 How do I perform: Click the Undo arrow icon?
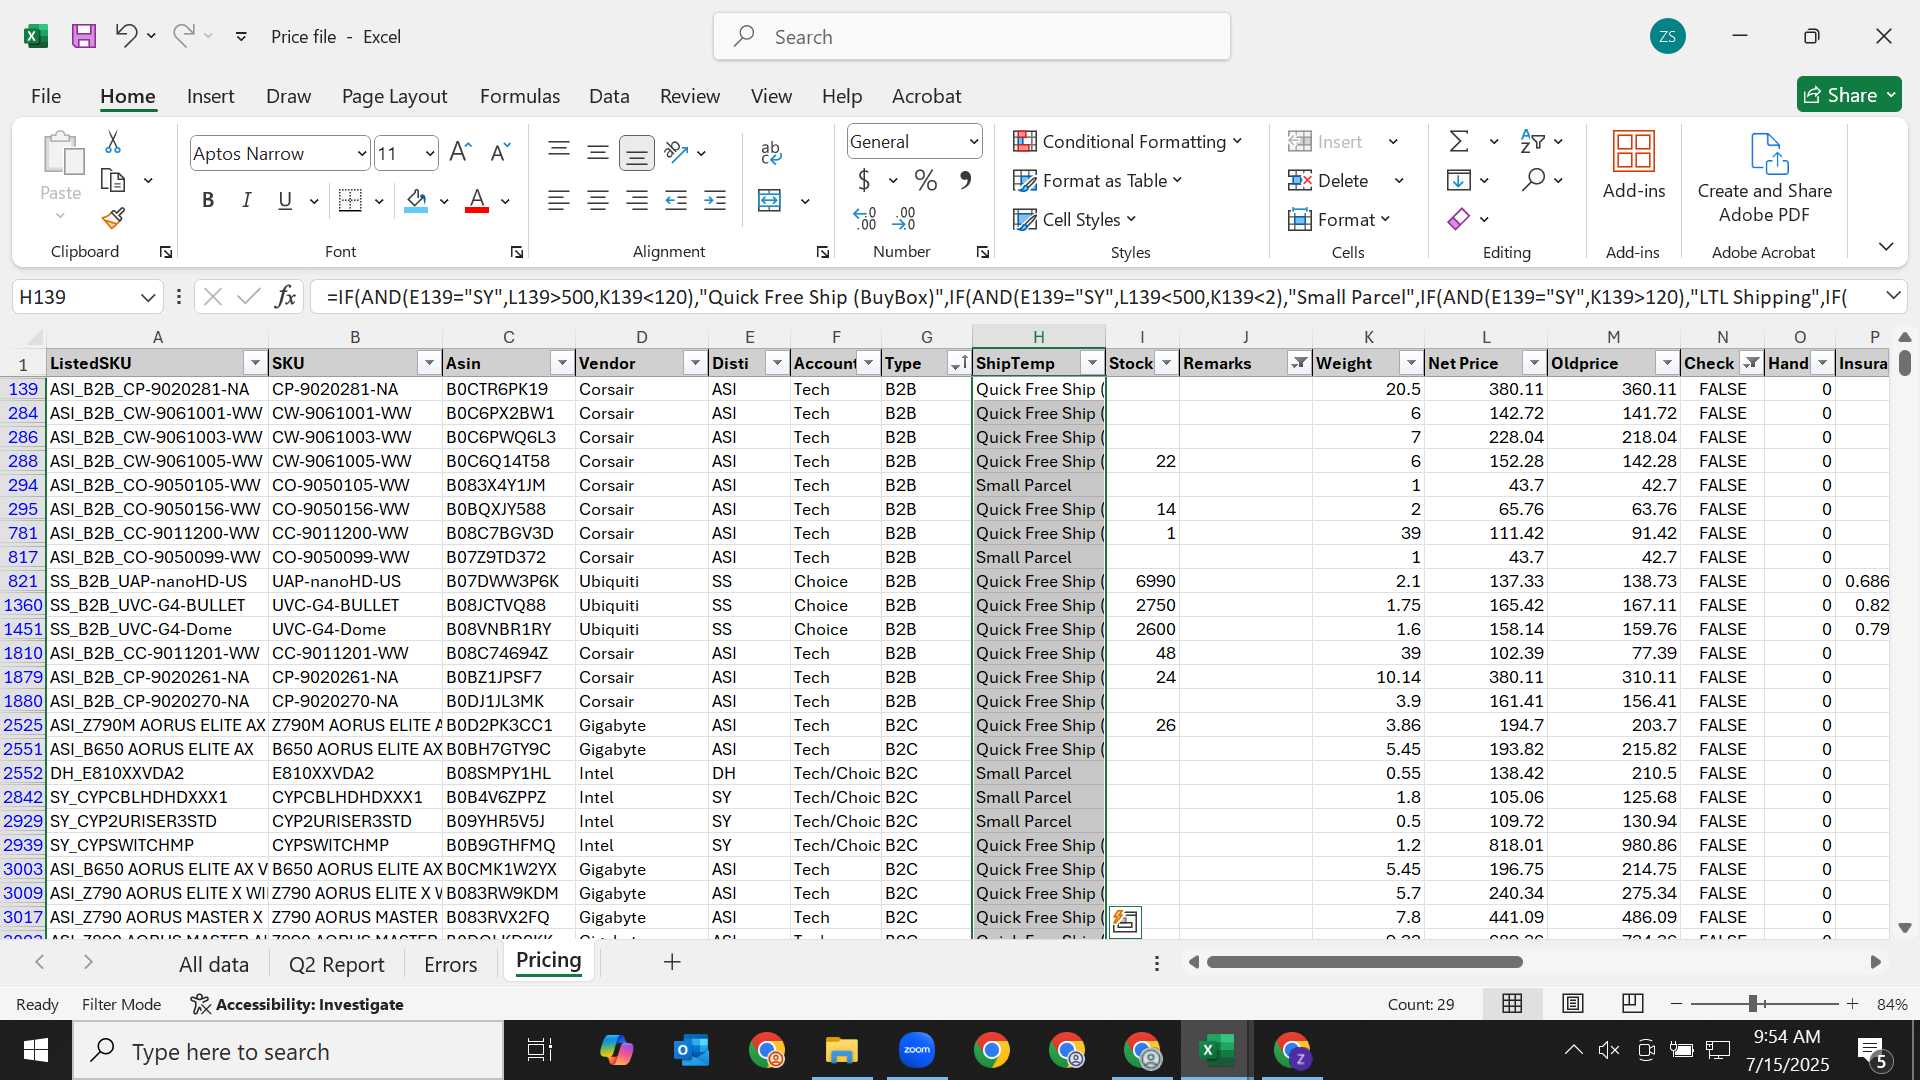pyautogui.click(x=126, y=36)
